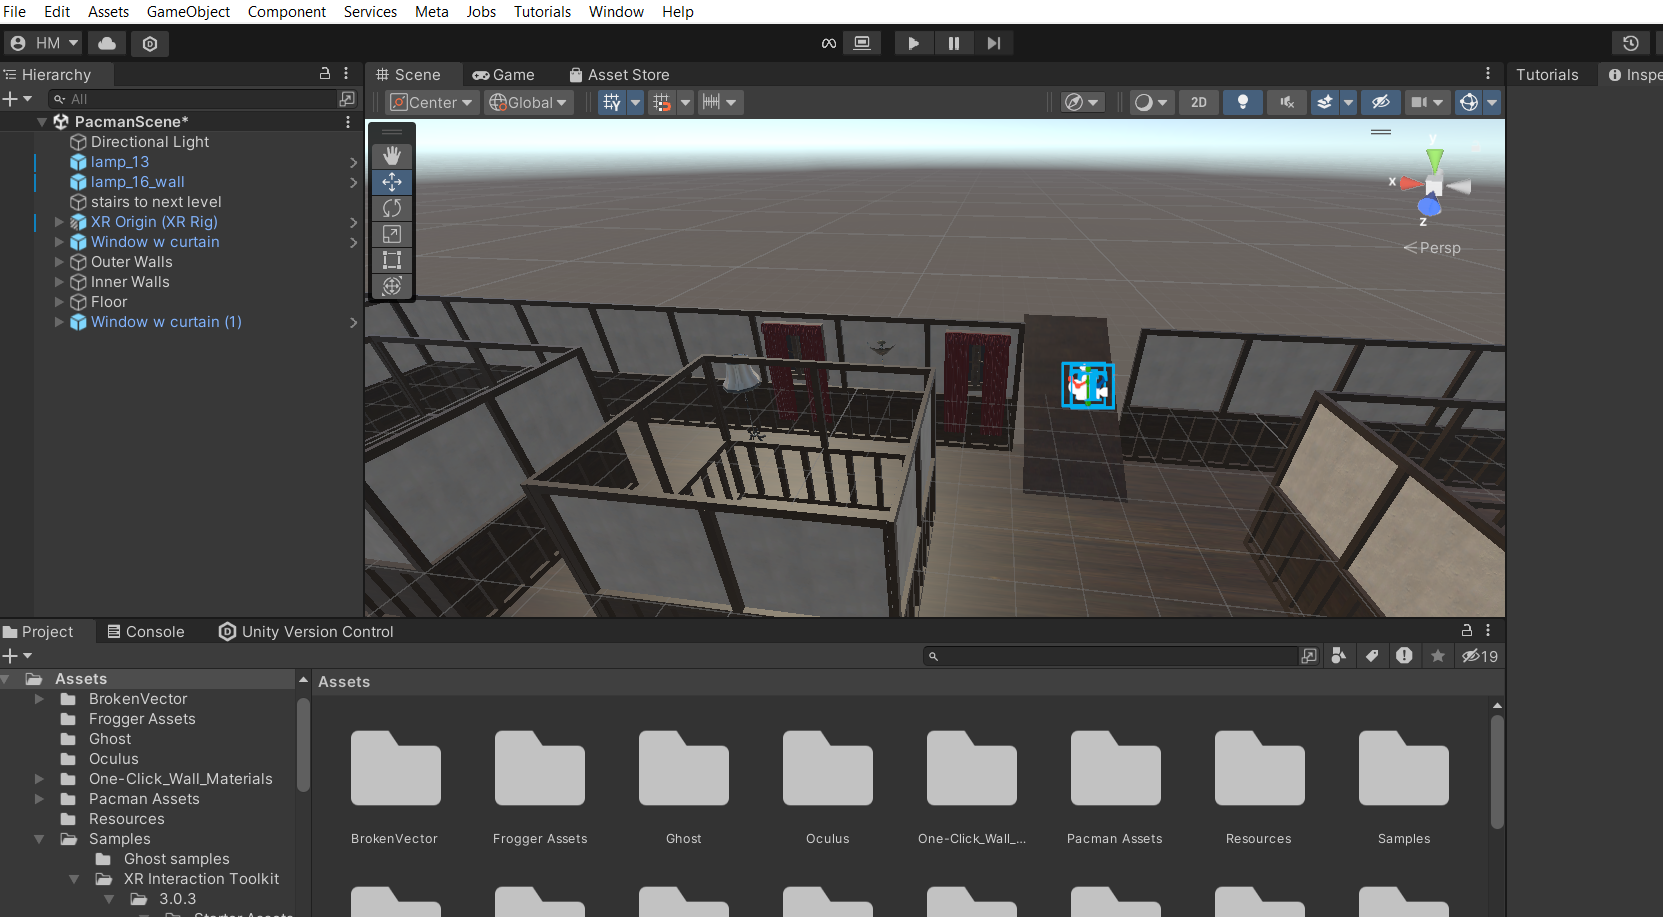The image size is (1663, 917).
Task: Open the Global rotation dropdown
Action: (x=529, y=102)
